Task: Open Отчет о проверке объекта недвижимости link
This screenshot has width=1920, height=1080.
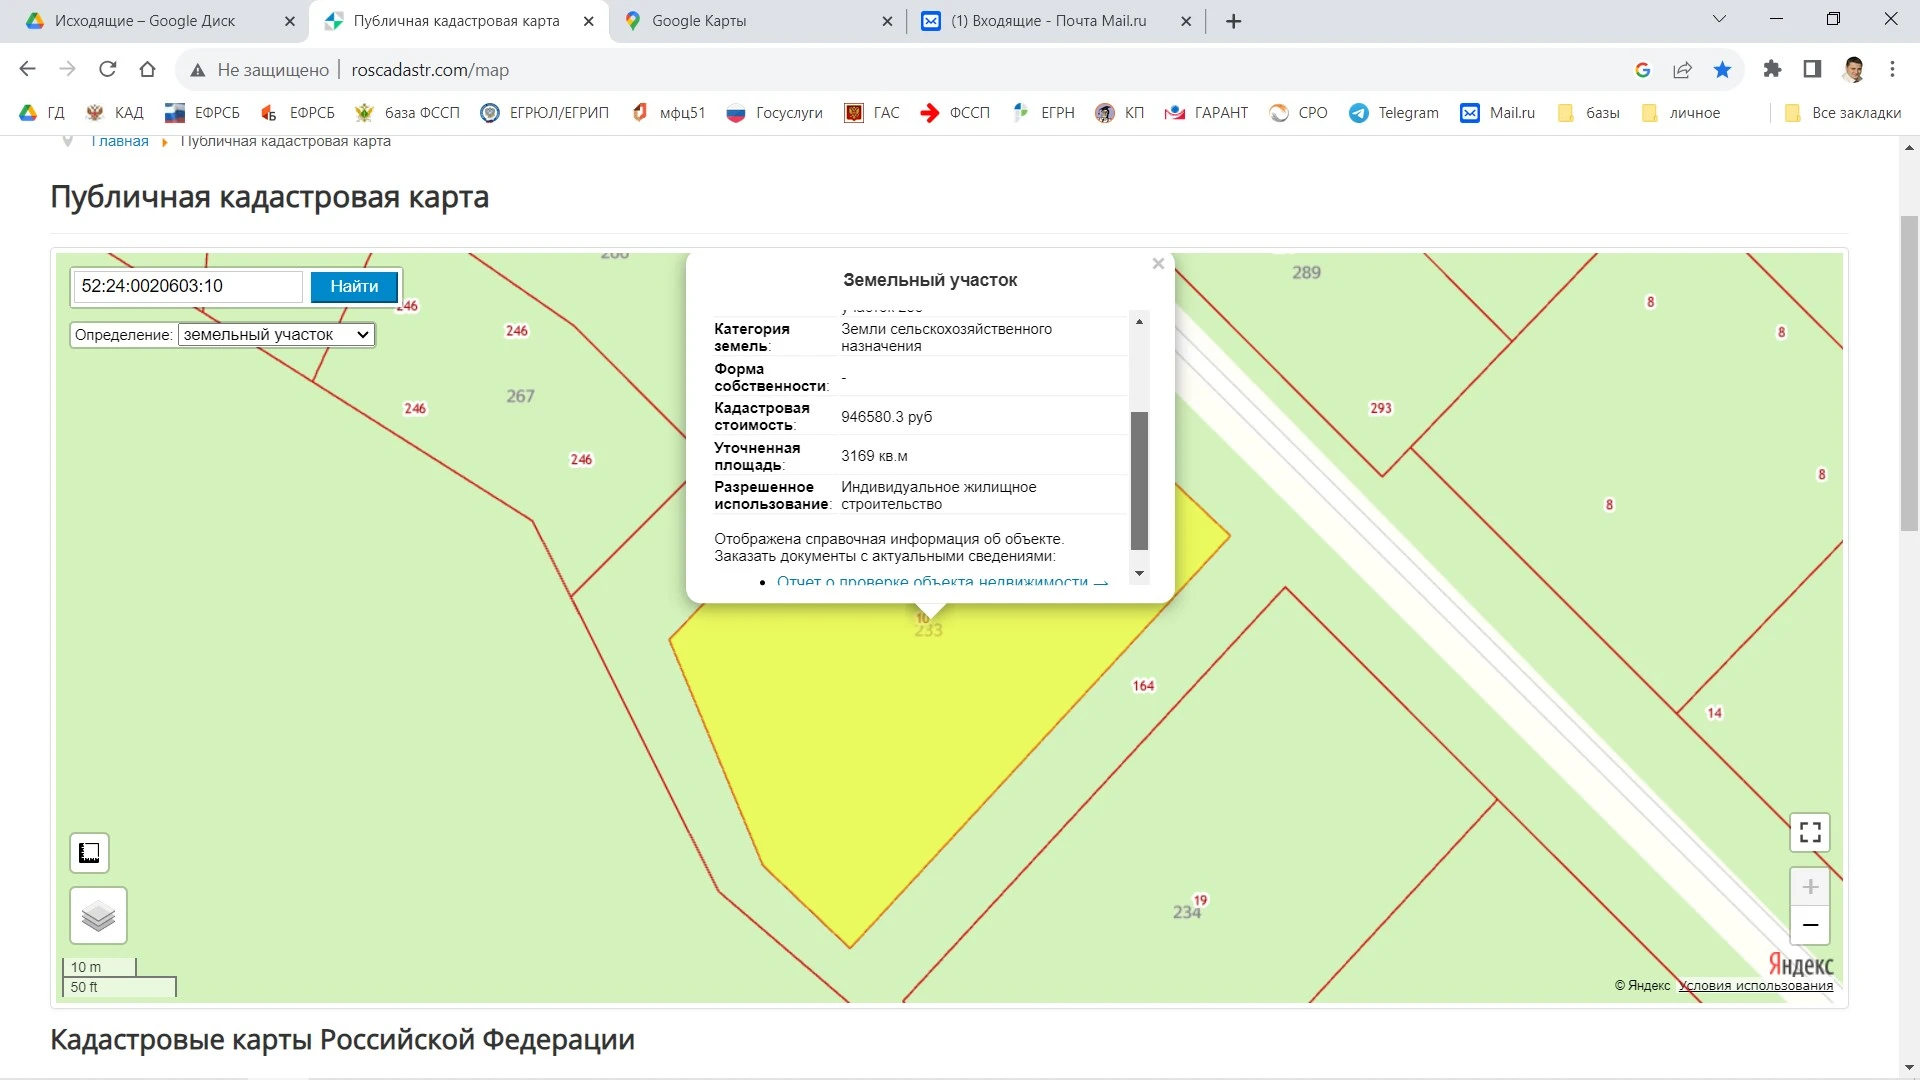Action: click(942, 581)
